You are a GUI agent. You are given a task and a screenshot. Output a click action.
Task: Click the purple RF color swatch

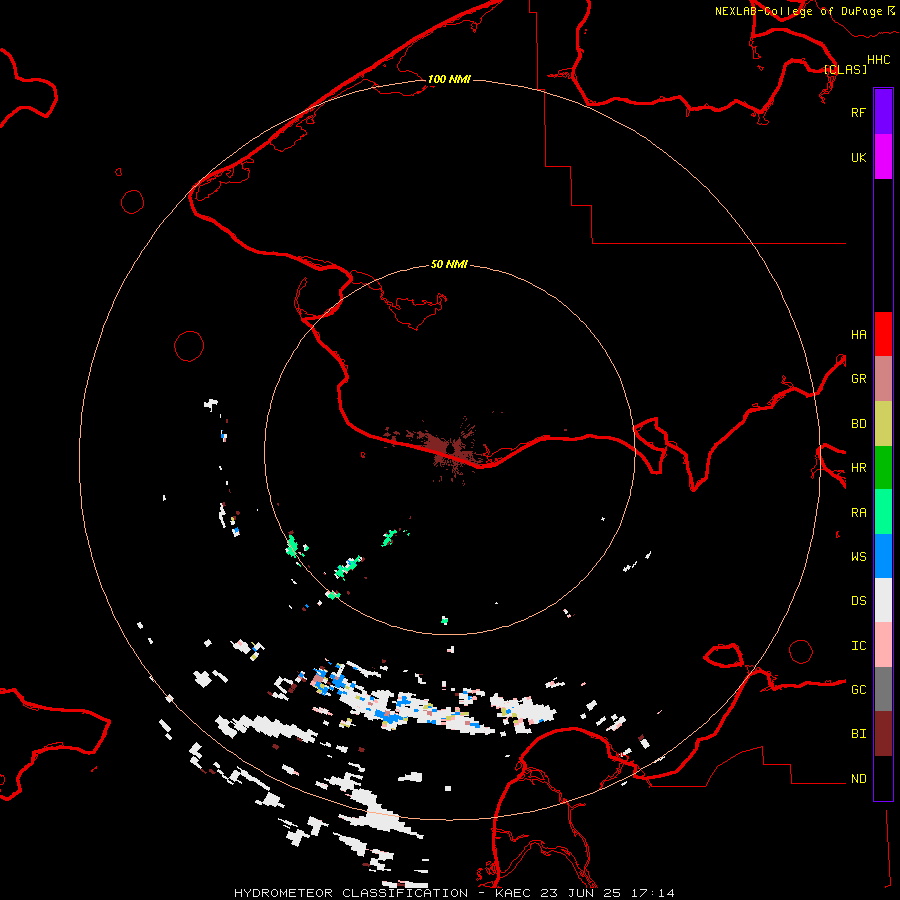[x=883, y=112]
